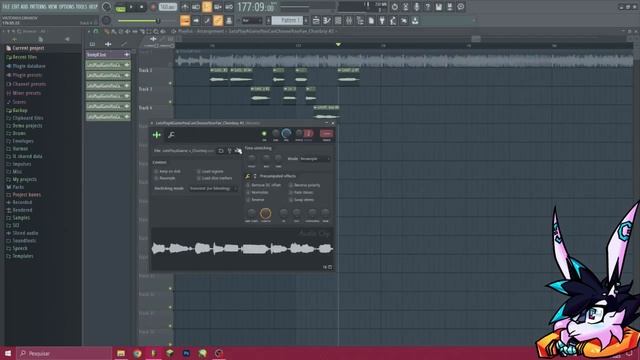640x360 pixels.
Task: Open the time stretching Mode dropdown
Action: click(x=315, y=159)
